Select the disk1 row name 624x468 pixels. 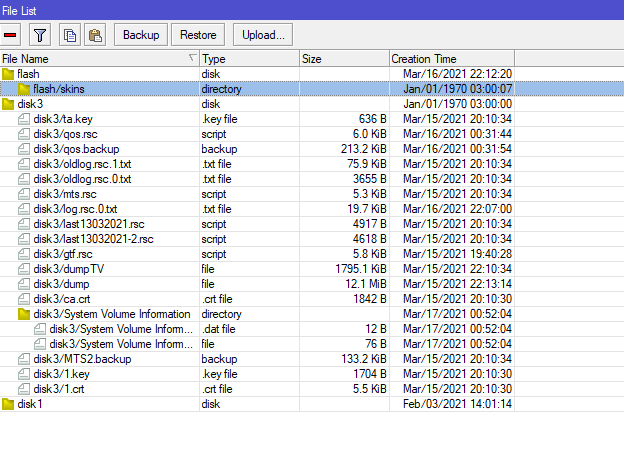(x=30, y=404)
